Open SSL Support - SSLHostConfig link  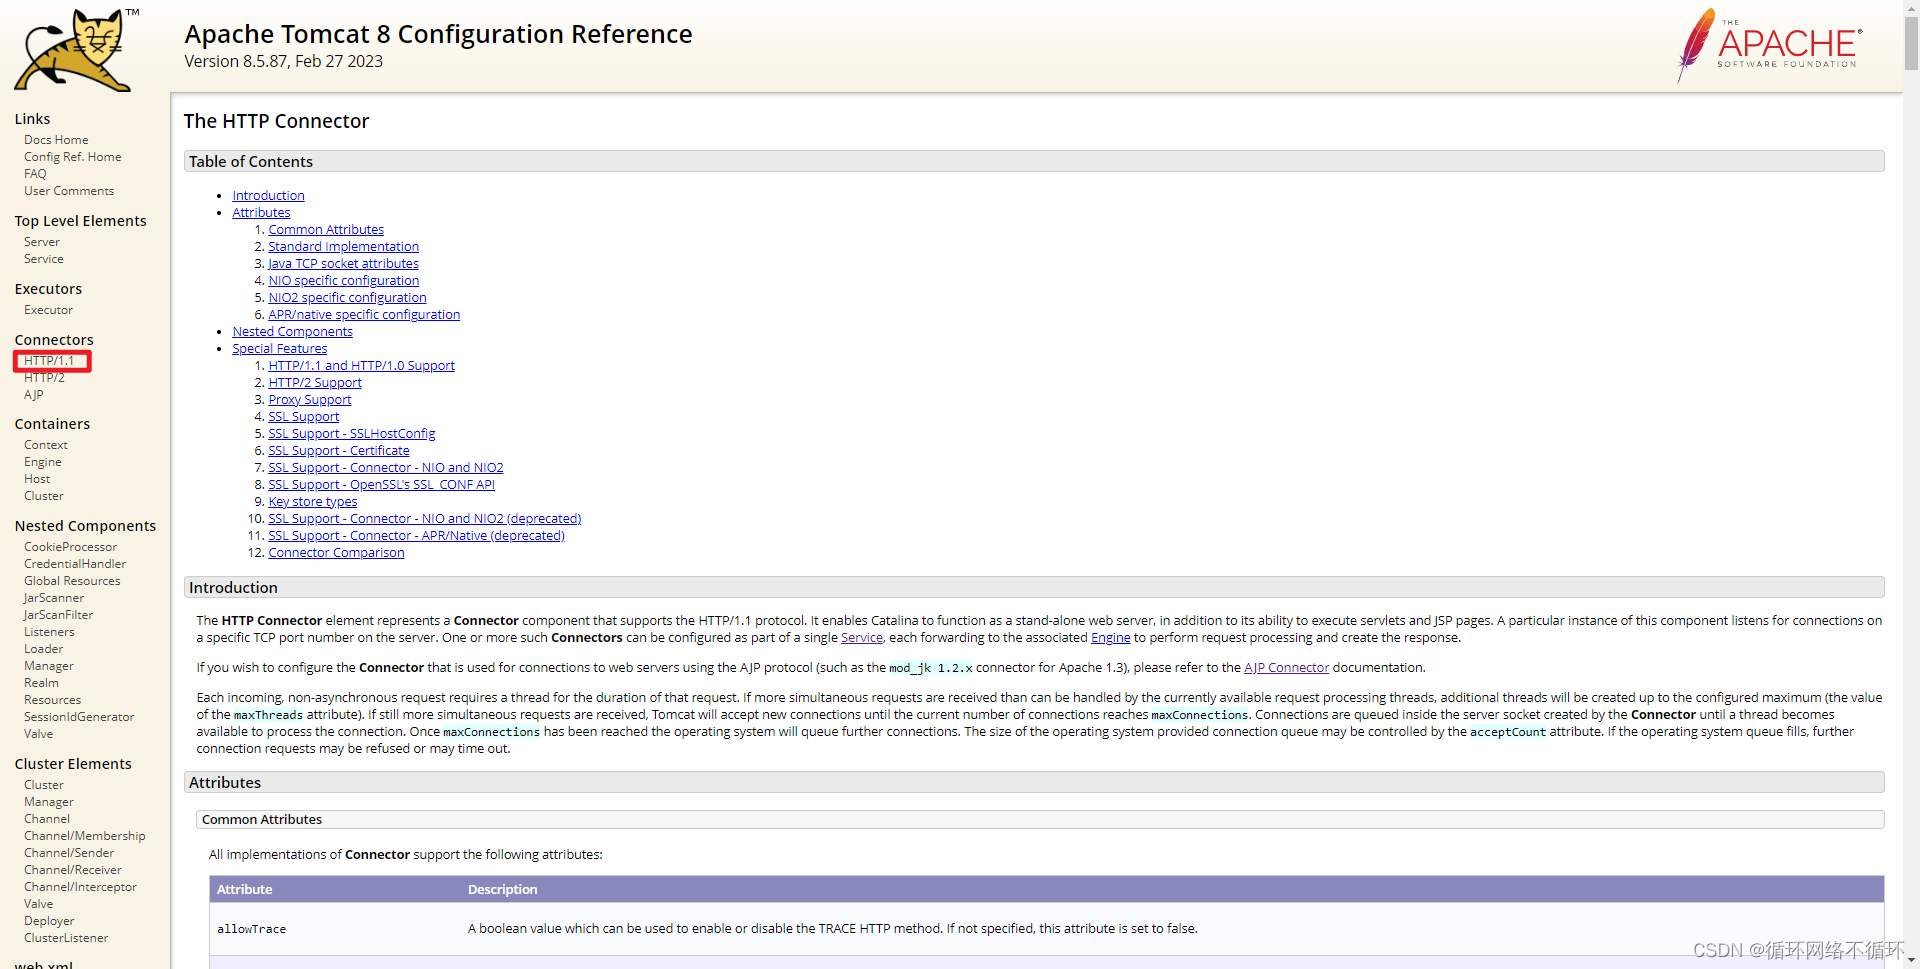(352, 434)
